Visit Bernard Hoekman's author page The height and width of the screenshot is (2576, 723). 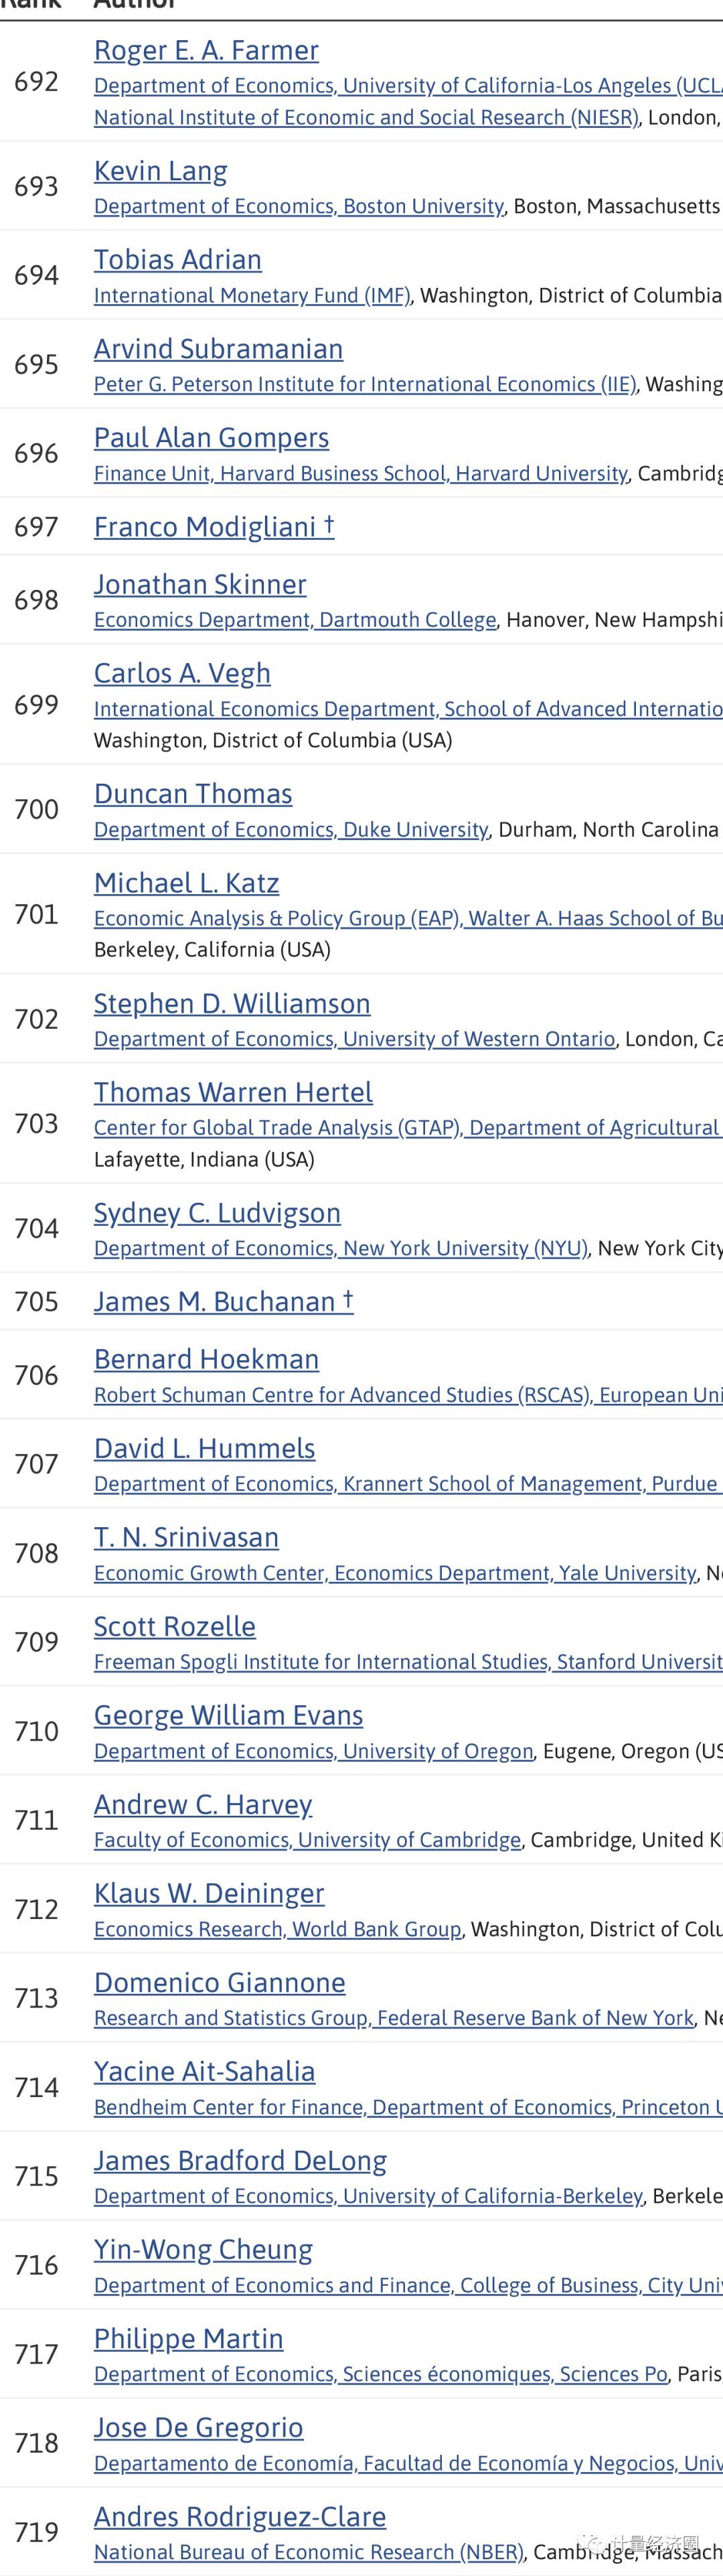[x=206, y=1359]
